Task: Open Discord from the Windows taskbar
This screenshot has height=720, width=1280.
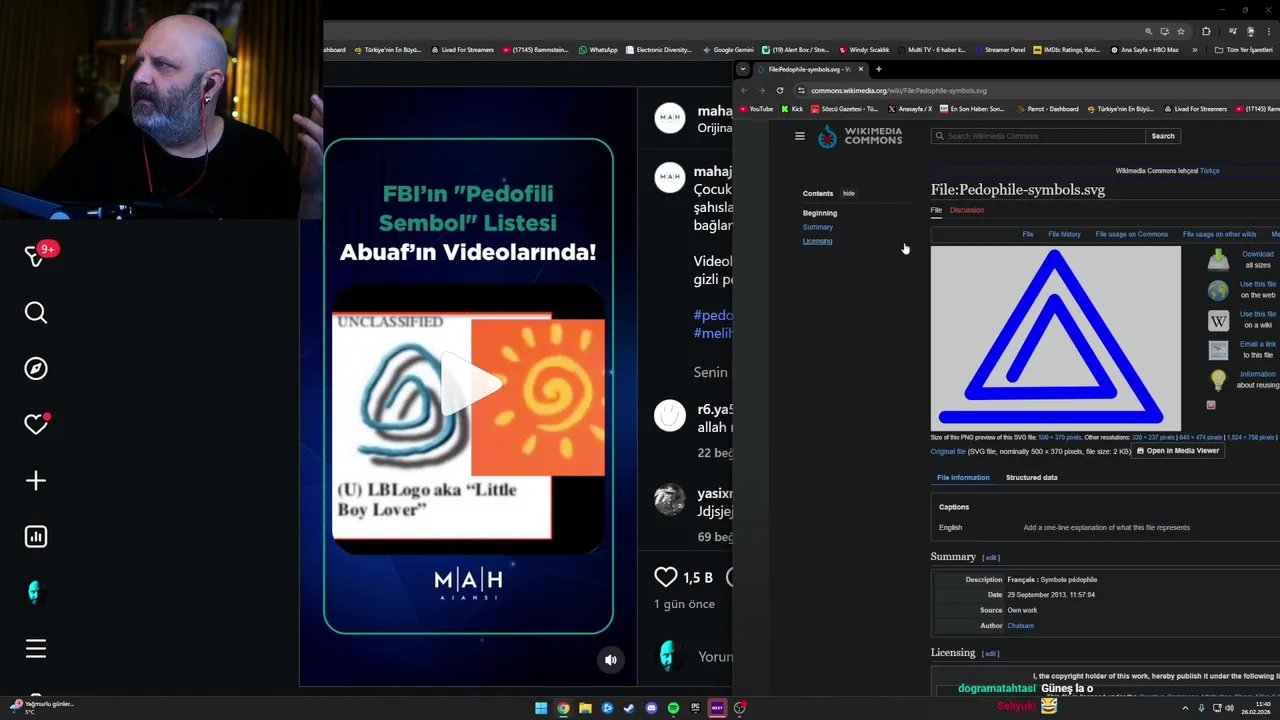Action: (x=651, y=708)
